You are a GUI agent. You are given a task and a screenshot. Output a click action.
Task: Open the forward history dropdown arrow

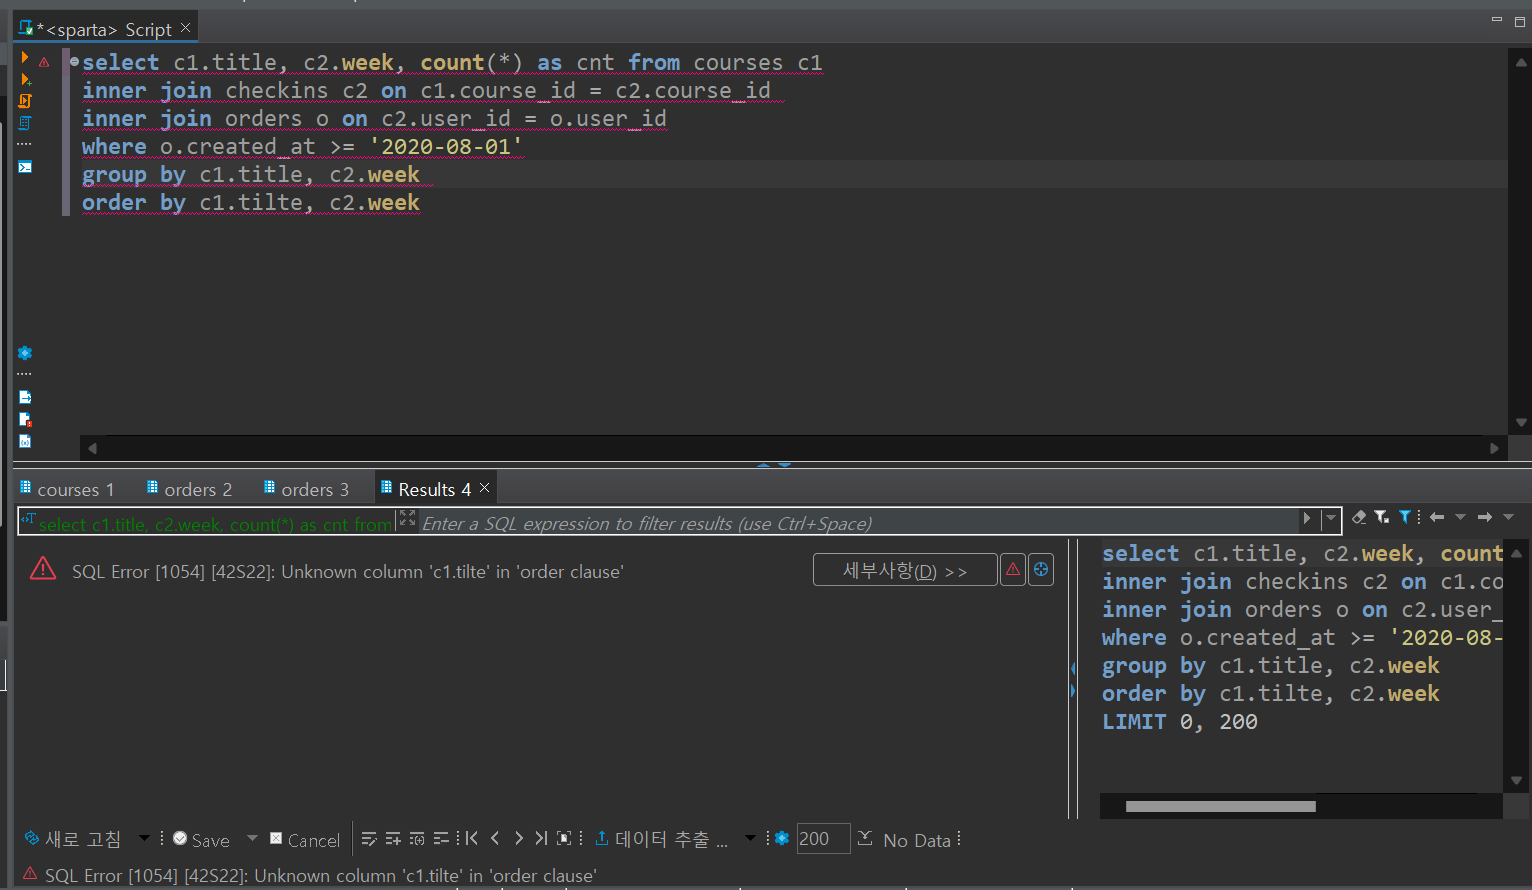click(x=1509, y=517)
